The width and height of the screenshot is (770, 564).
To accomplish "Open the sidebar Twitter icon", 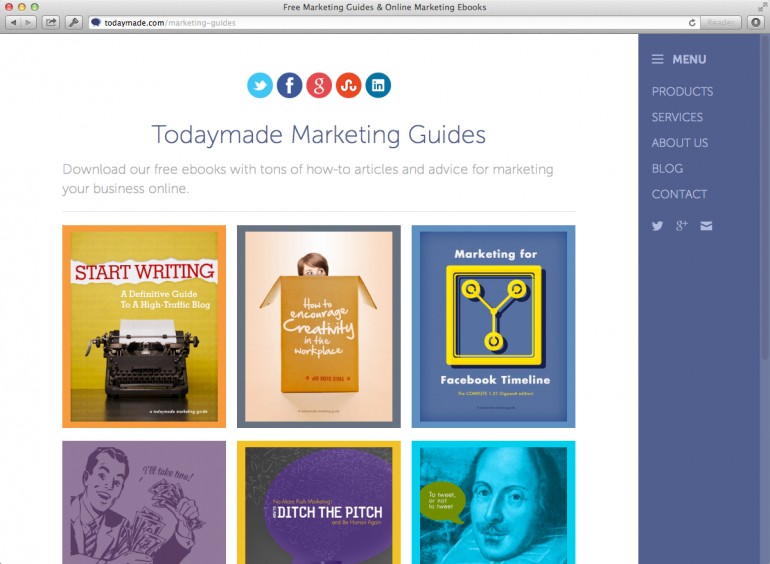I will click(x=657, y=226).
